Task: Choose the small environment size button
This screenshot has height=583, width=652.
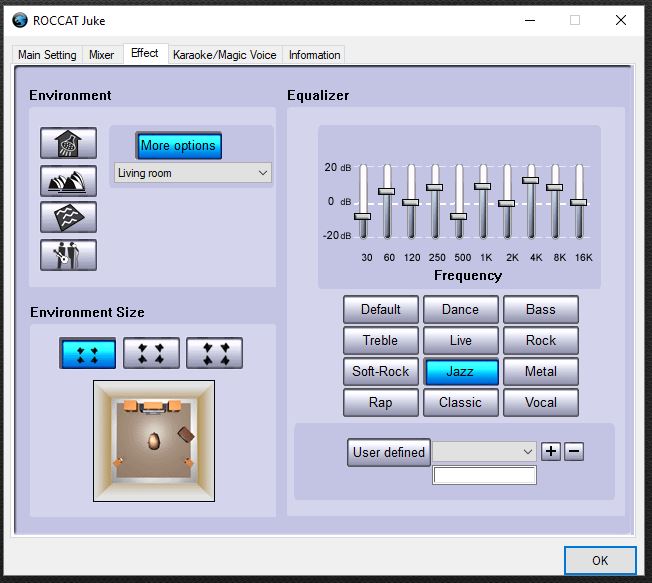Action: coord(88,353)
